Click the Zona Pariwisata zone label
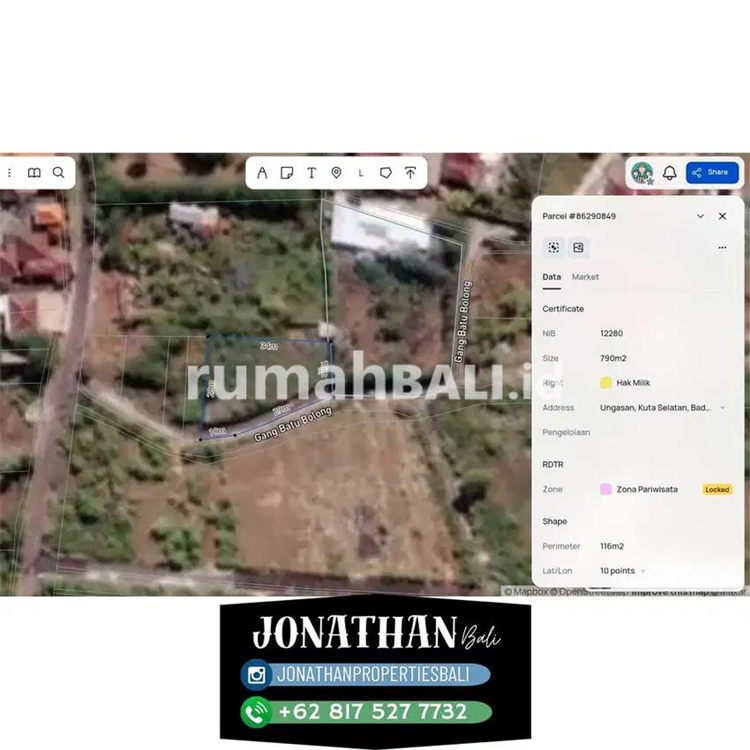 (x=647, y=489)
